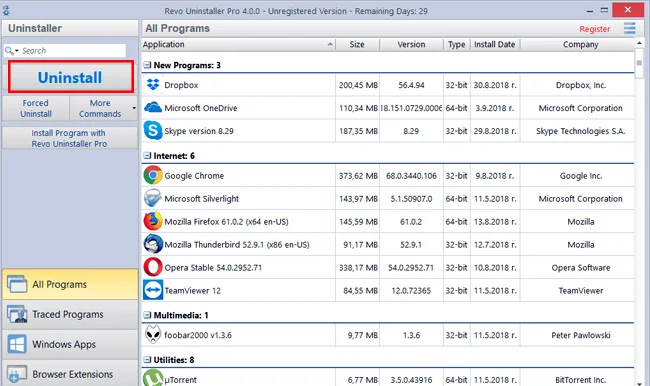
Task: Select foobar2000 v1.3.6 row name
Action: tap(198, 335)
